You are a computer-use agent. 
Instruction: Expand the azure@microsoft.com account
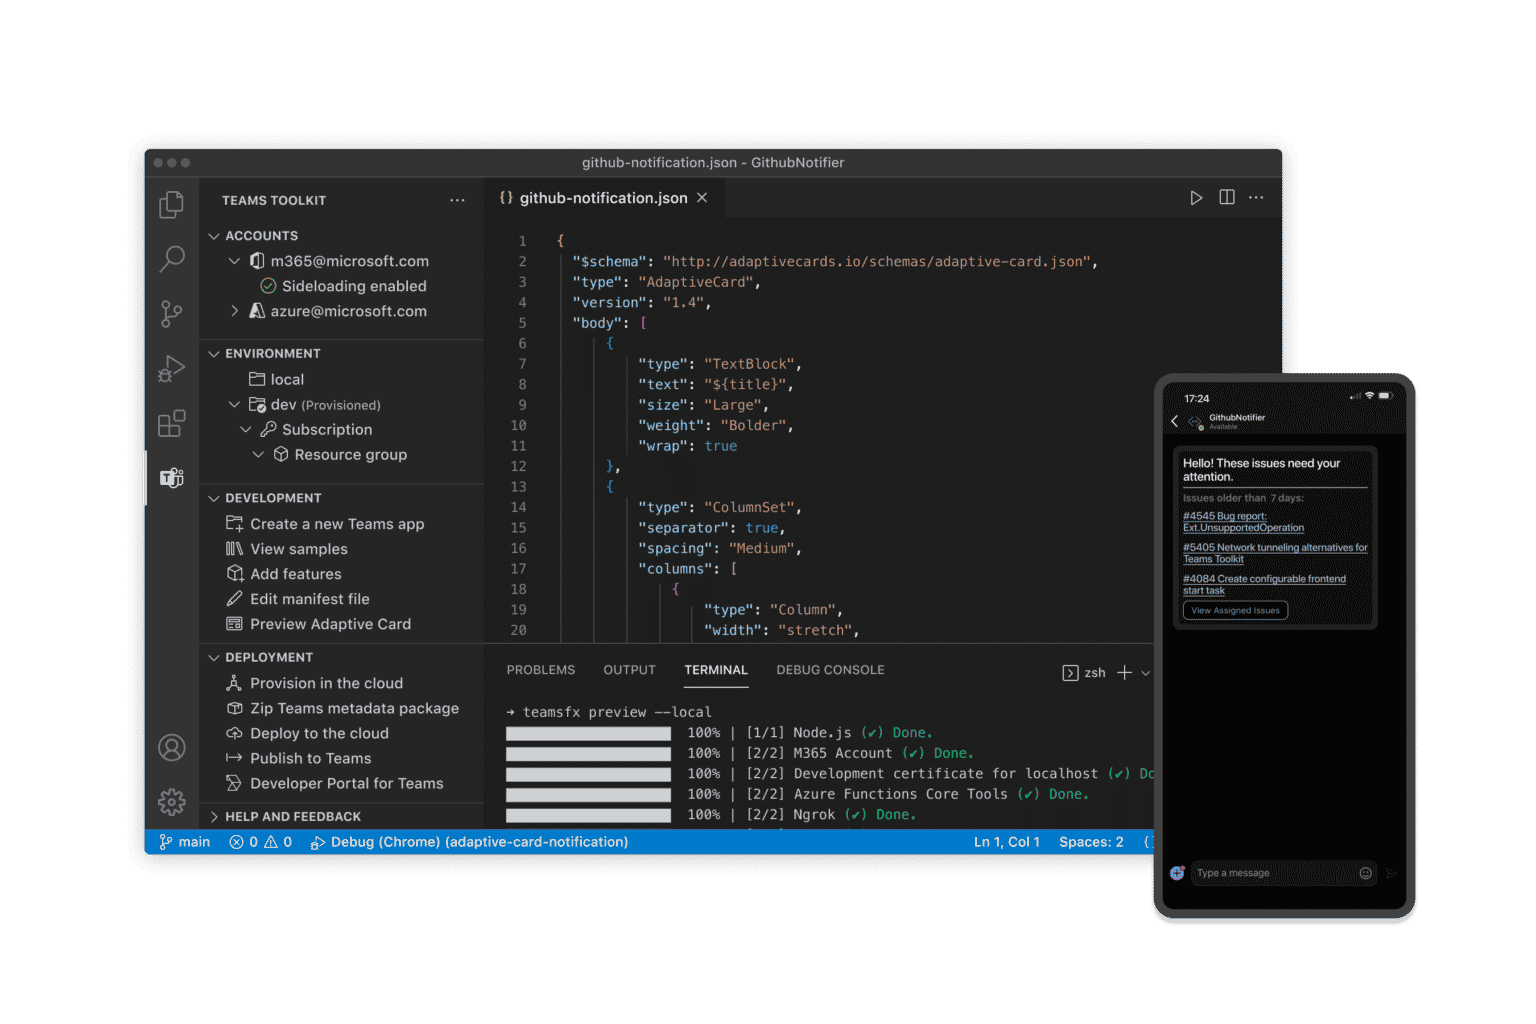234,311
